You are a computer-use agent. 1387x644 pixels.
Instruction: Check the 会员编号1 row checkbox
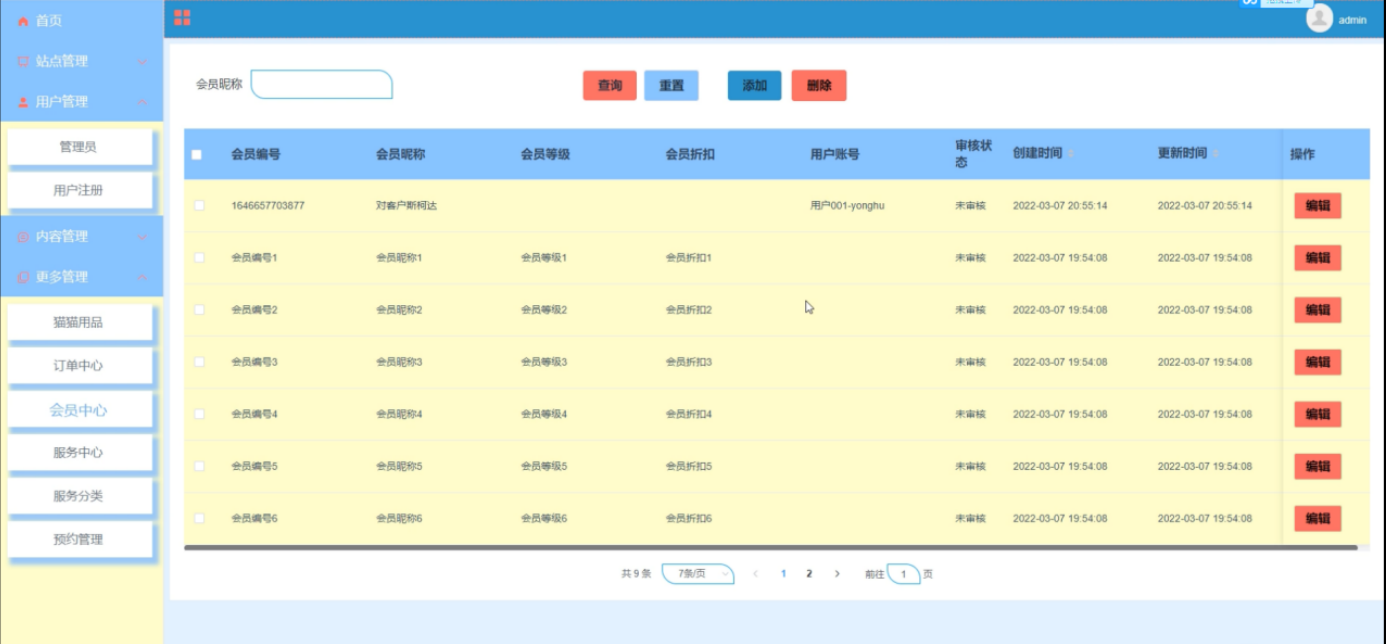(199, 258)
